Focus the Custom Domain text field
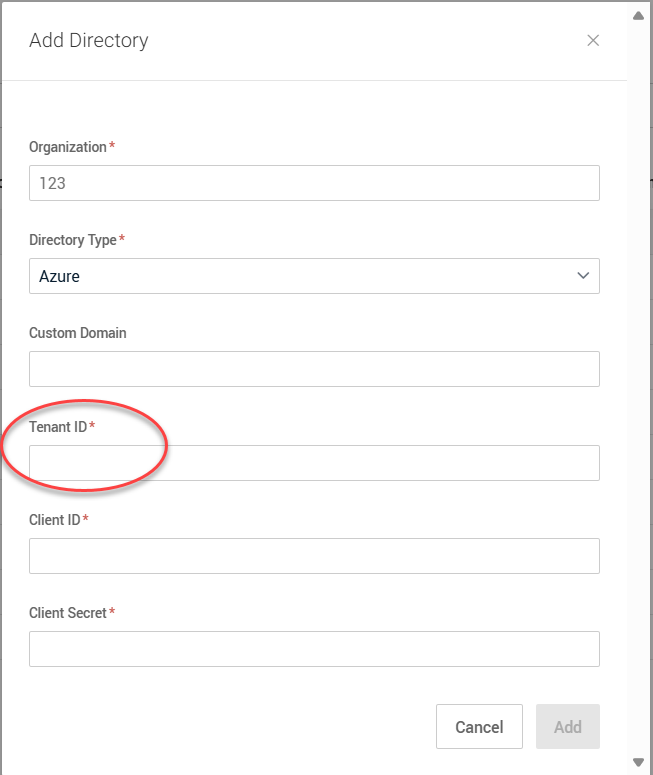The height and width of the screenshot is (775, 653). coord(314,369)
